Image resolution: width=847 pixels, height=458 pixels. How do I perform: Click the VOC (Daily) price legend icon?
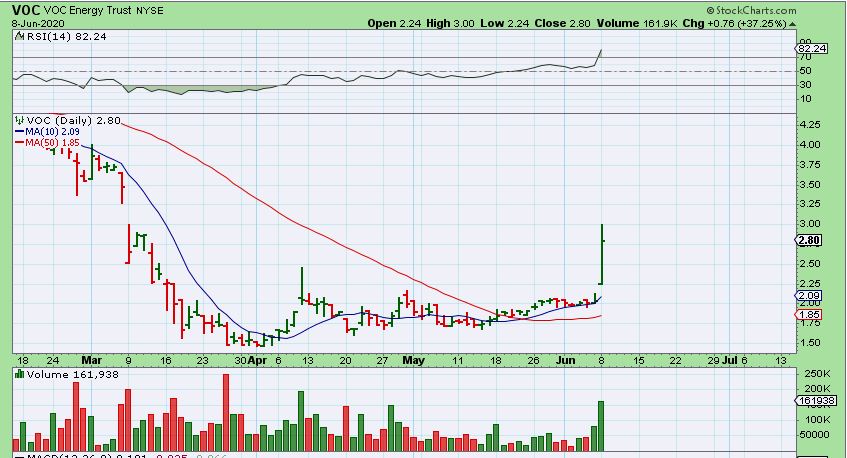[x=19, y=120]
